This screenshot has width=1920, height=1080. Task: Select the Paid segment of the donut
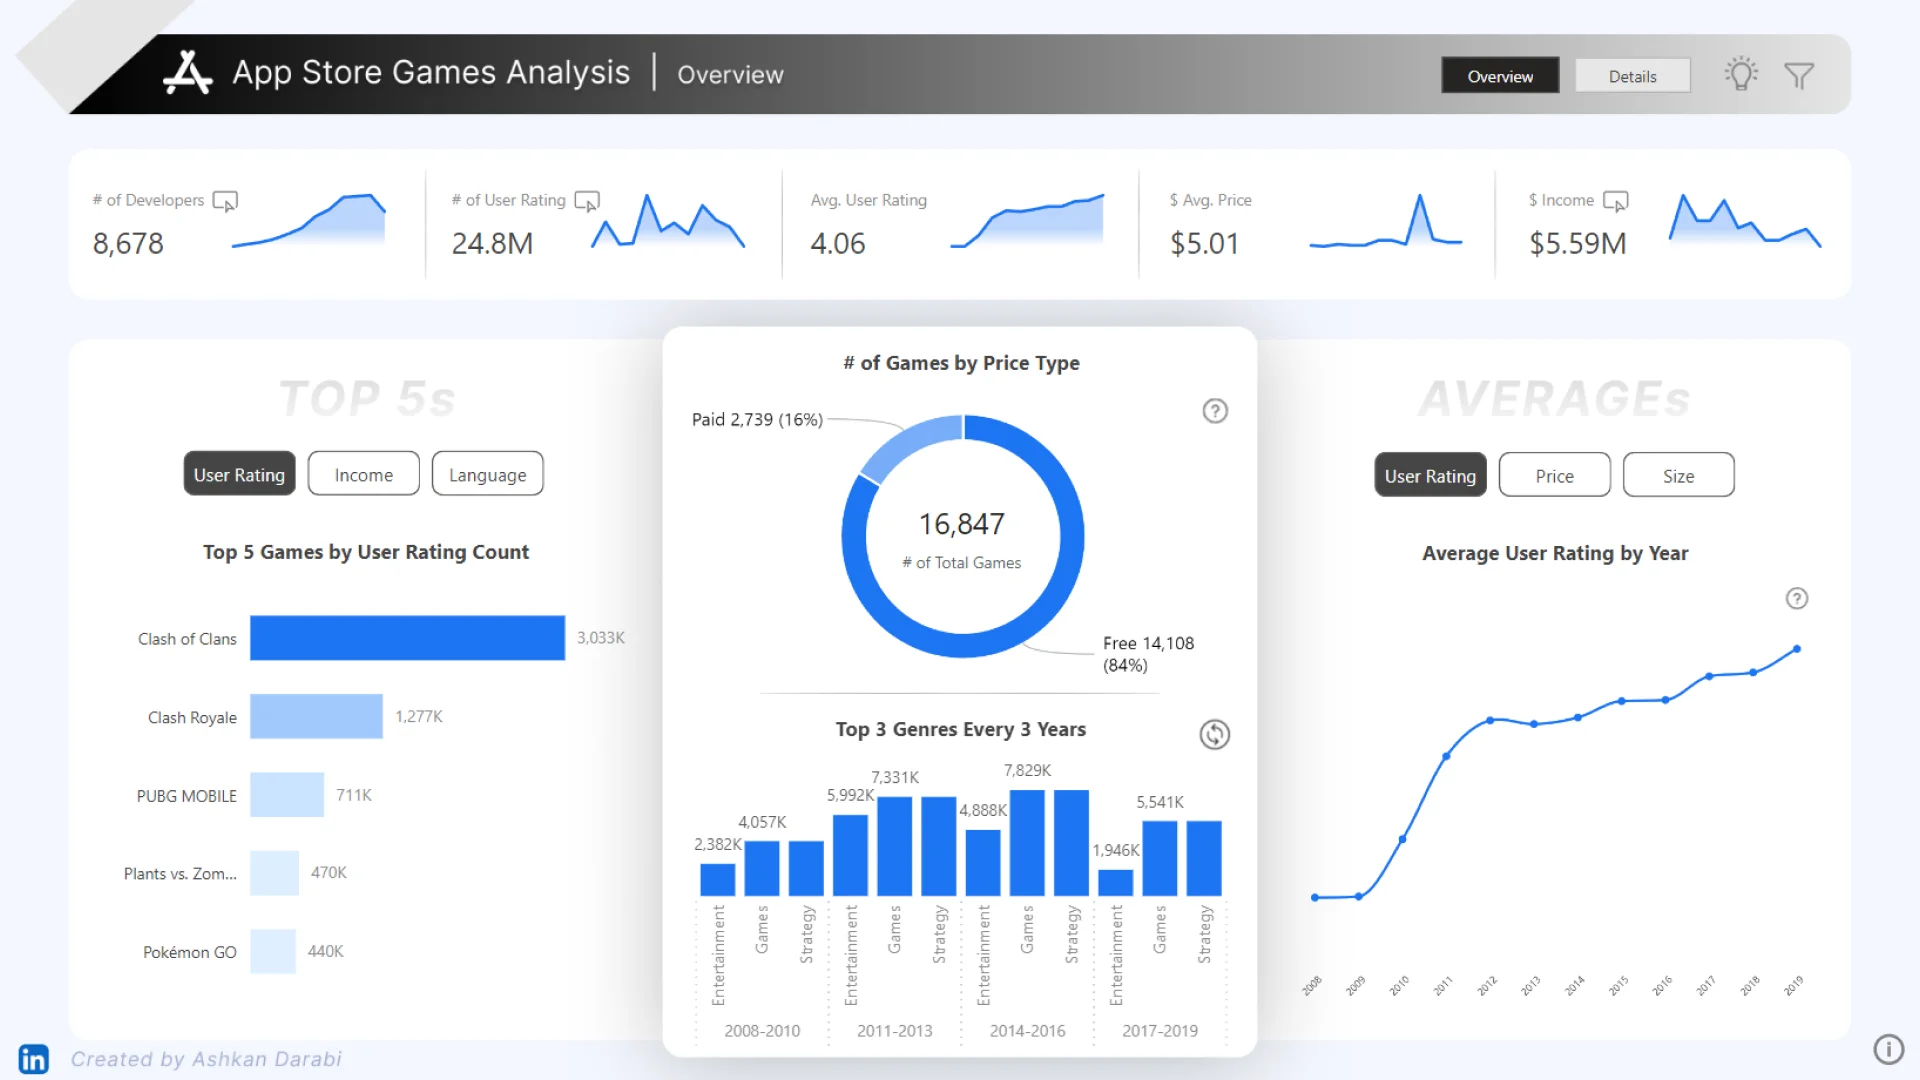[905, 444]
